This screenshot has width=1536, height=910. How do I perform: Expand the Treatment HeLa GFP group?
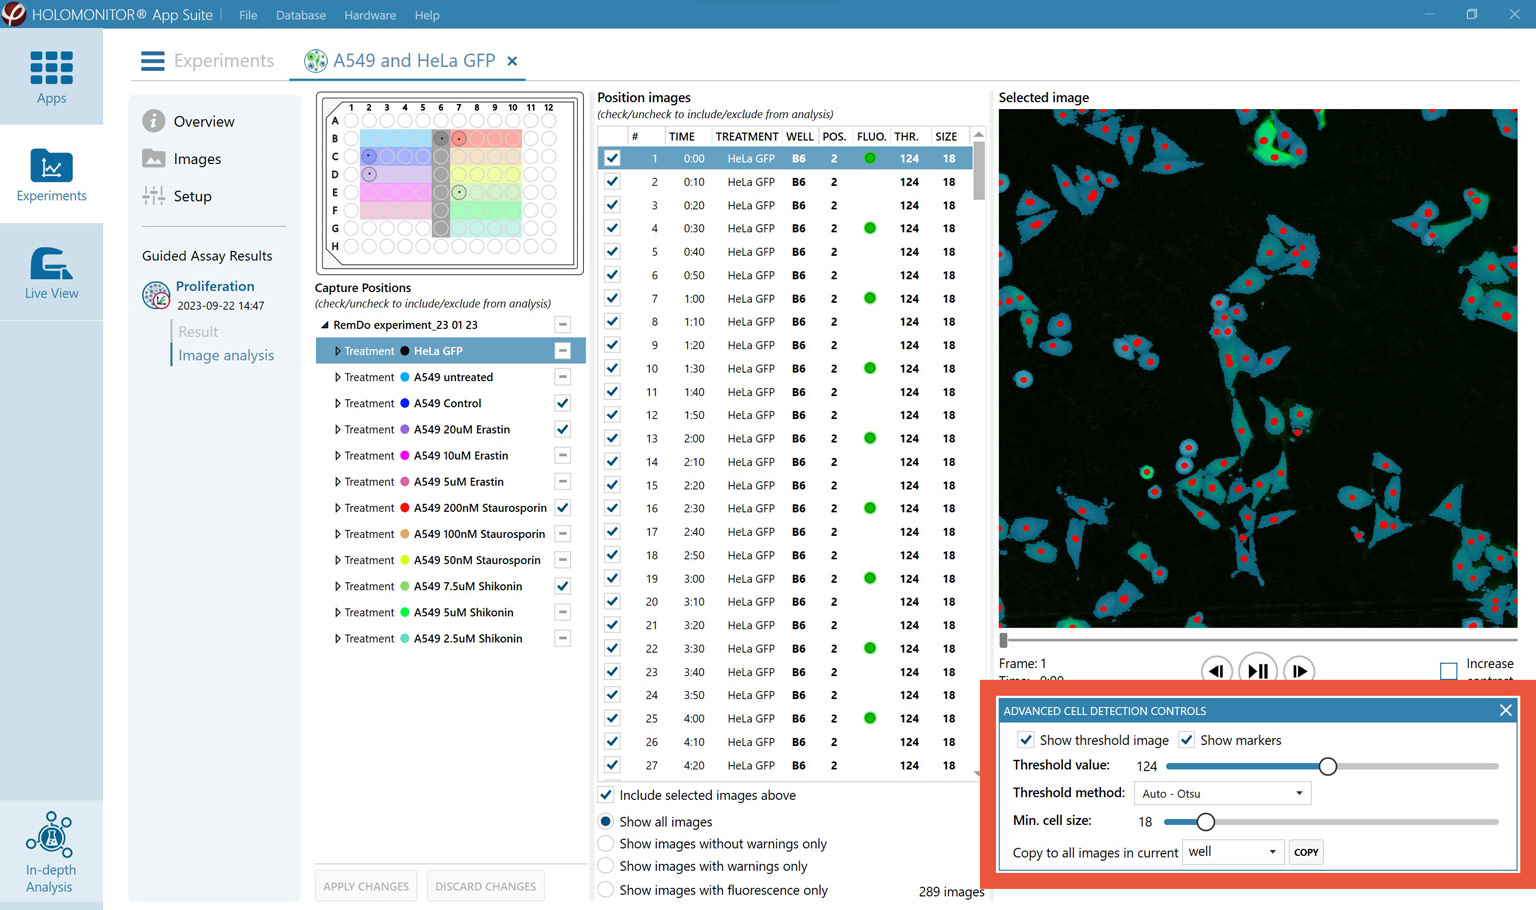pyautogui.click(x=337, y=351)
